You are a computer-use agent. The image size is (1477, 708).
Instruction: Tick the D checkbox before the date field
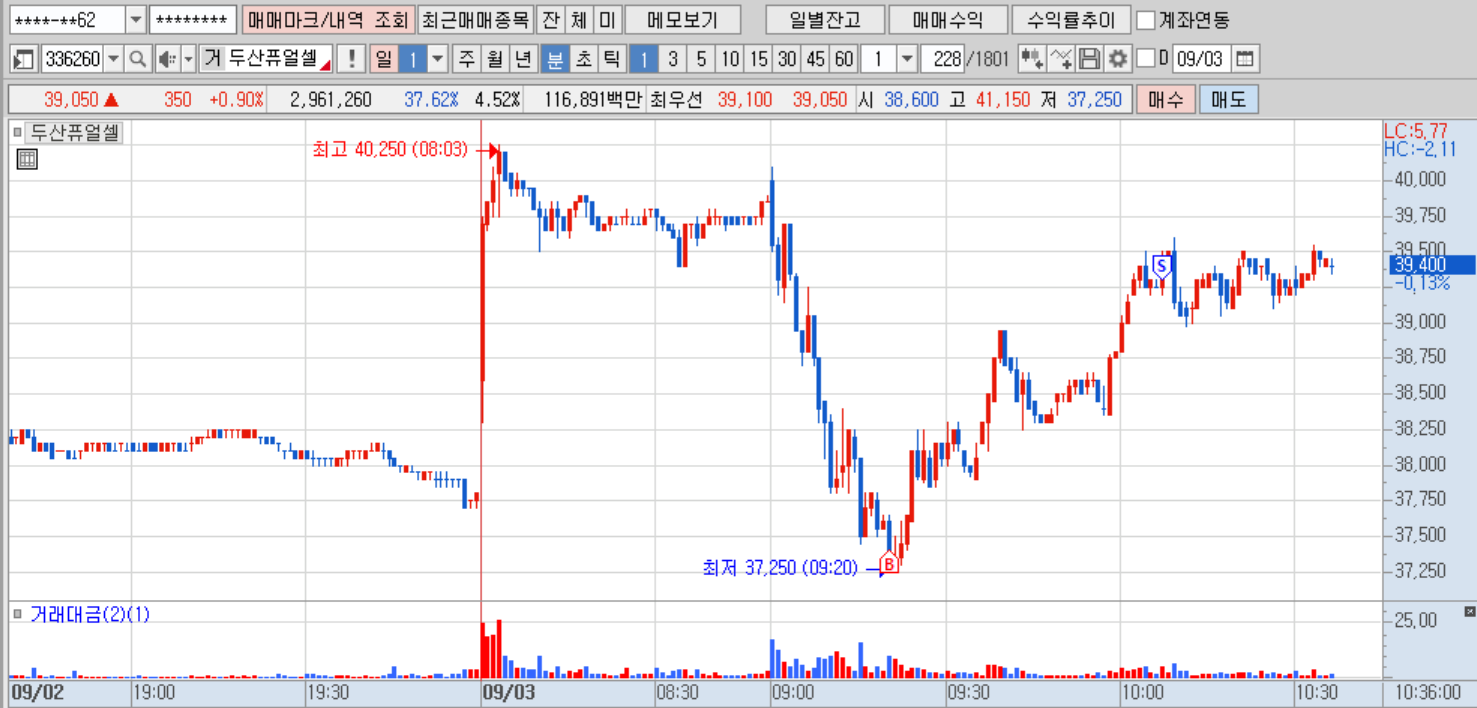click(x=1145, y=58)
